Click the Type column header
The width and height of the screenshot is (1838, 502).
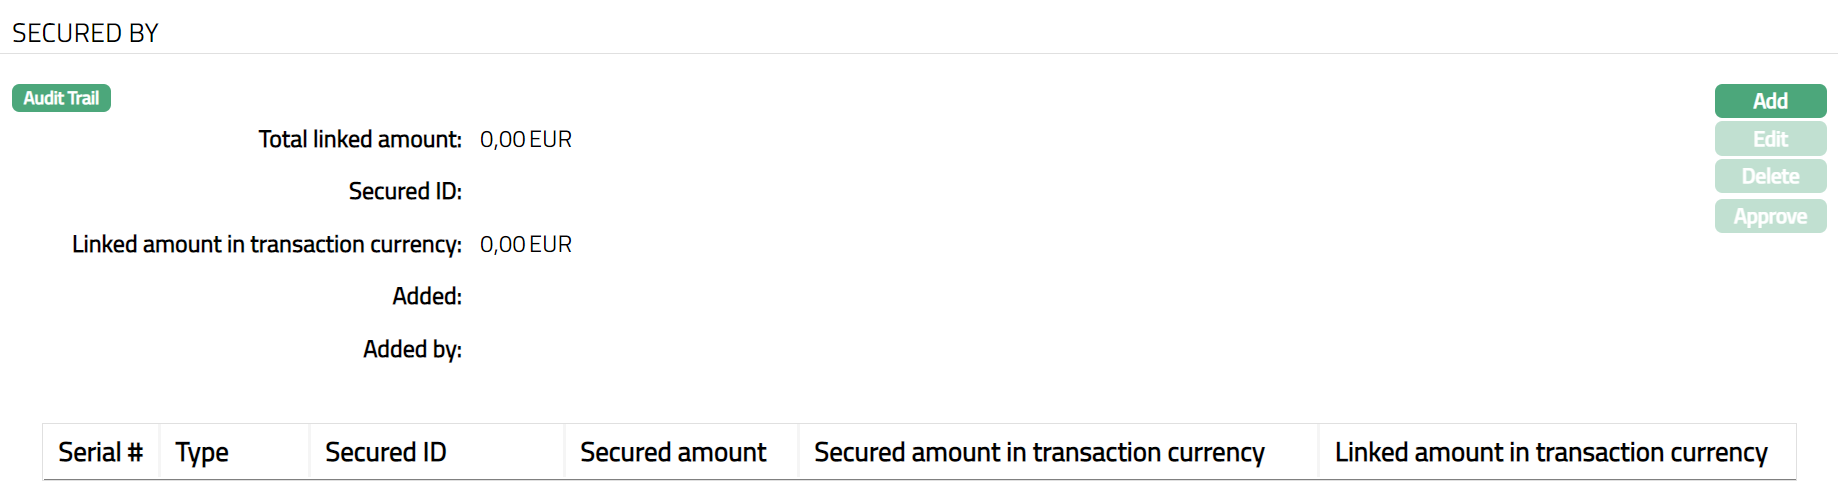(x=202, y=452)
